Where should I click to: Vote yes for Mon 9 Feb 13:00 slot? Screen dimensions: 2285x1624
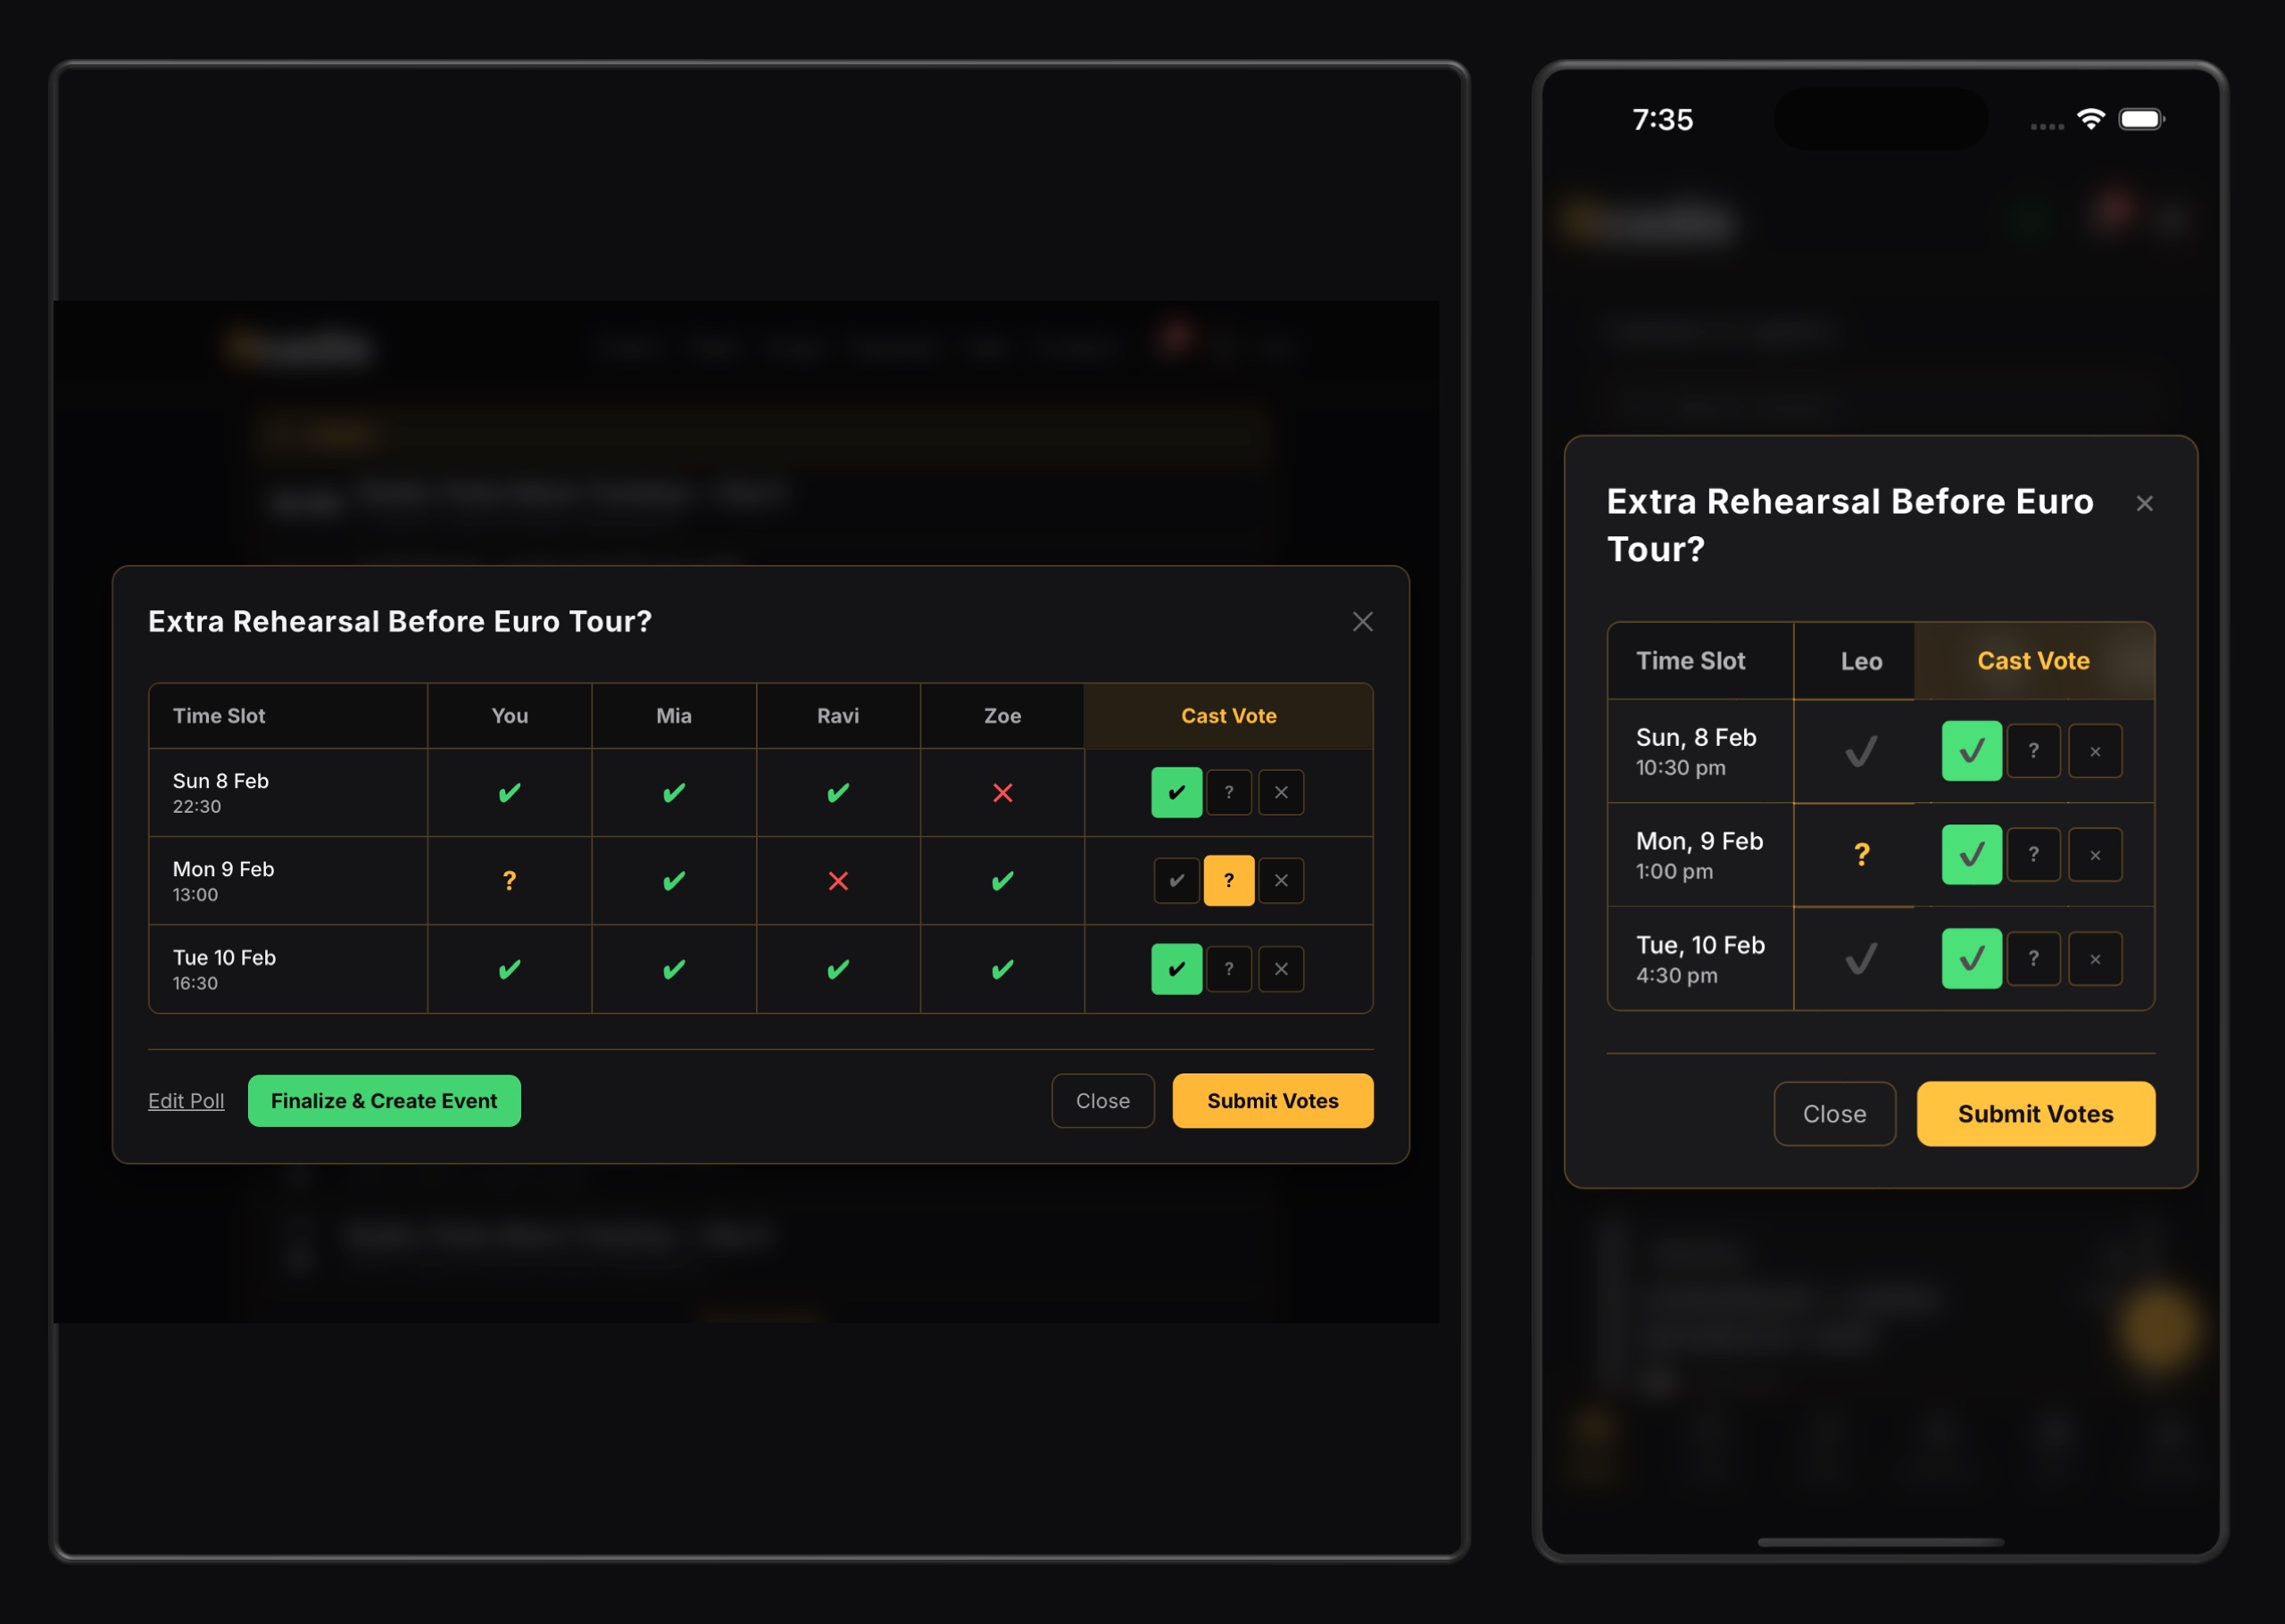click(x=1176, y=881)
